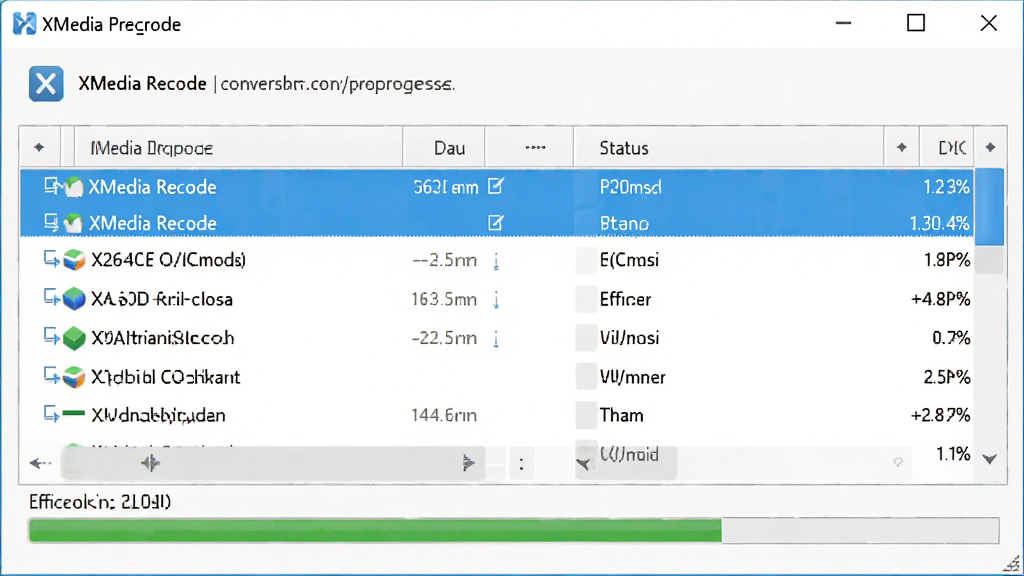Click the left arrow of horizontal scrollbar

[x=40, y=464]
